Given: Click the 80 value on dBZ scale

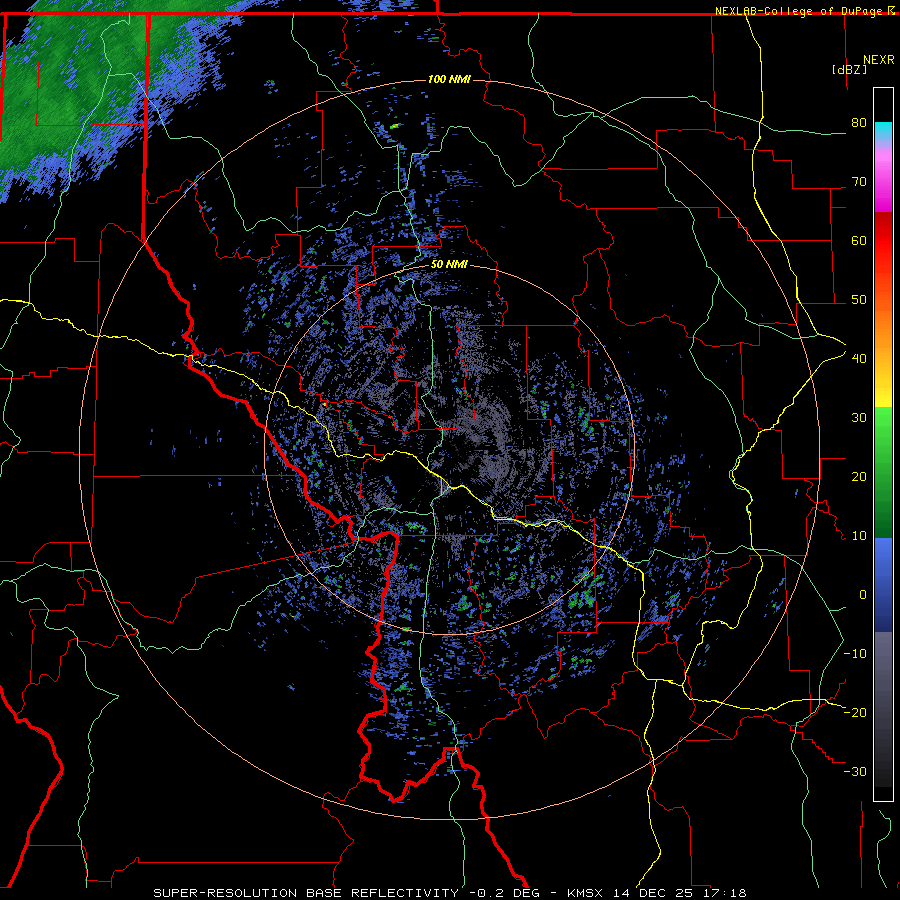Looking at the screenshot, I should click(x=859, y=122).
